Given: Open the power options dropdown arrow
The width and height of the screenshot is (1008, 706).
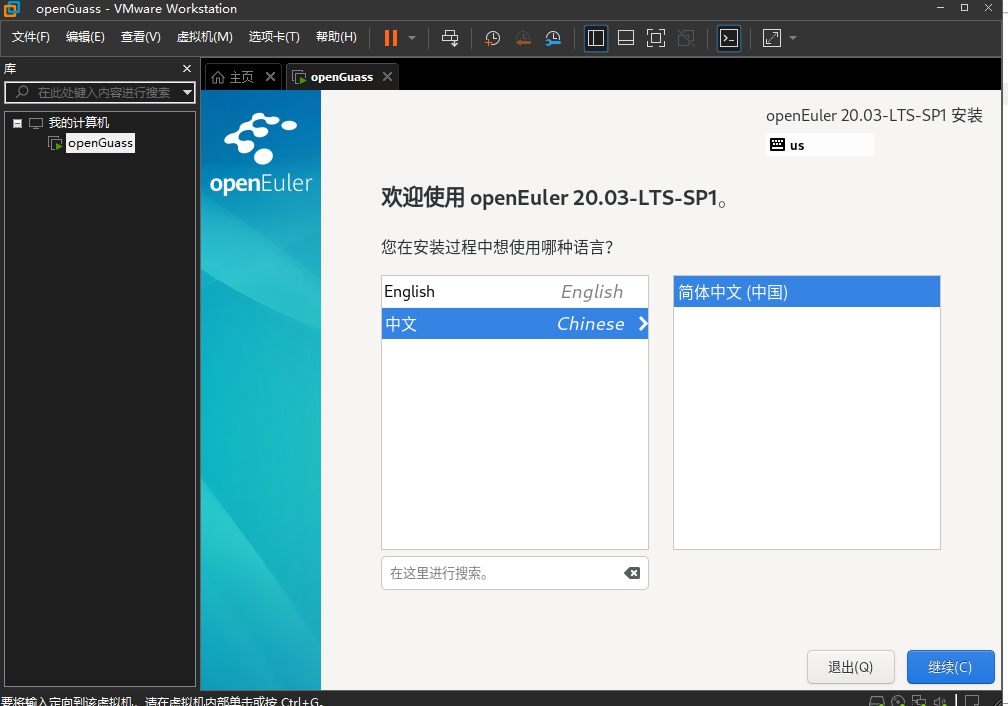Looking at the screenshot, I should [x=412, y=38].
